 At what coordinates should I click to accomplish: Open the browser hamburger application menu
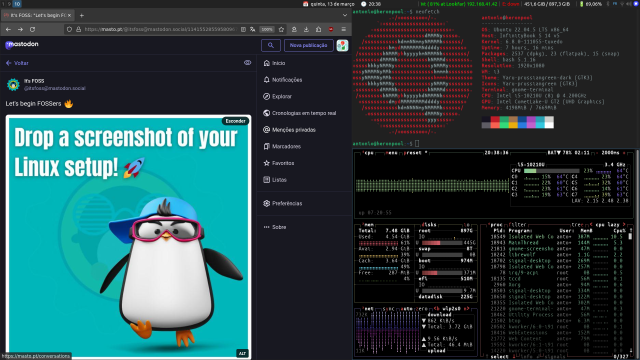click(x=344, y=29)
